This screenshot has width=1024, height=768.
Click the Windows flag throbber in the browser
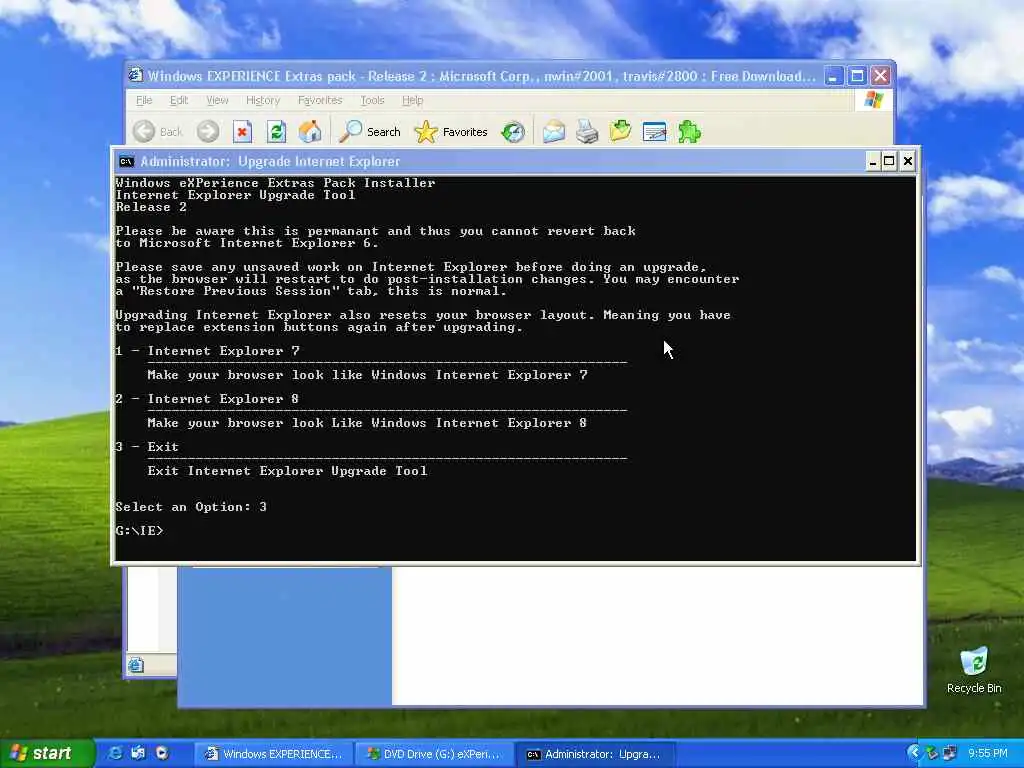tap(873, 100)
